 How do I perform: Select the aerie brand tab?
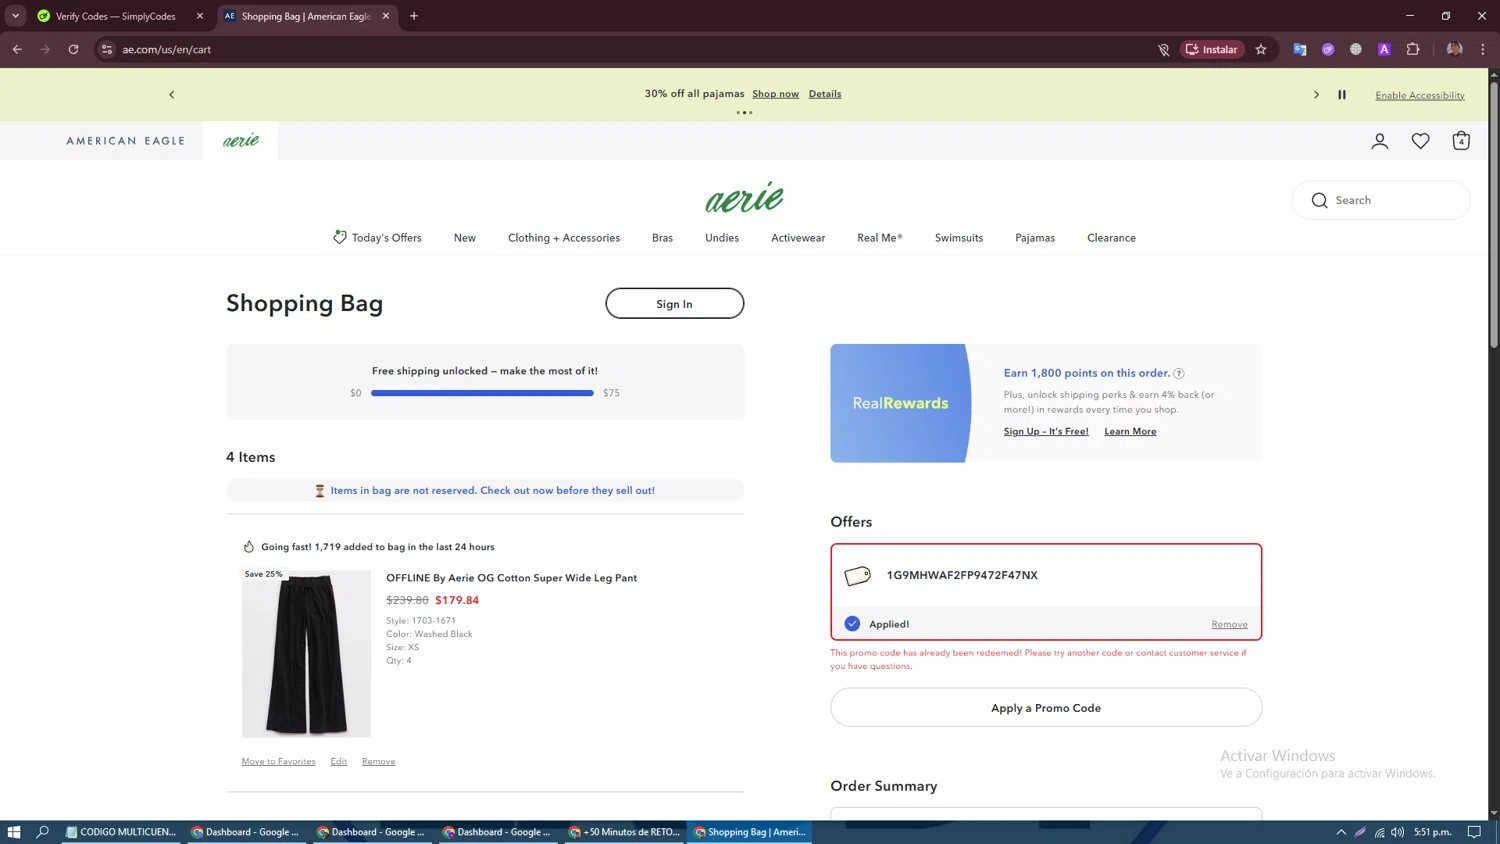(x=241, y=141)
